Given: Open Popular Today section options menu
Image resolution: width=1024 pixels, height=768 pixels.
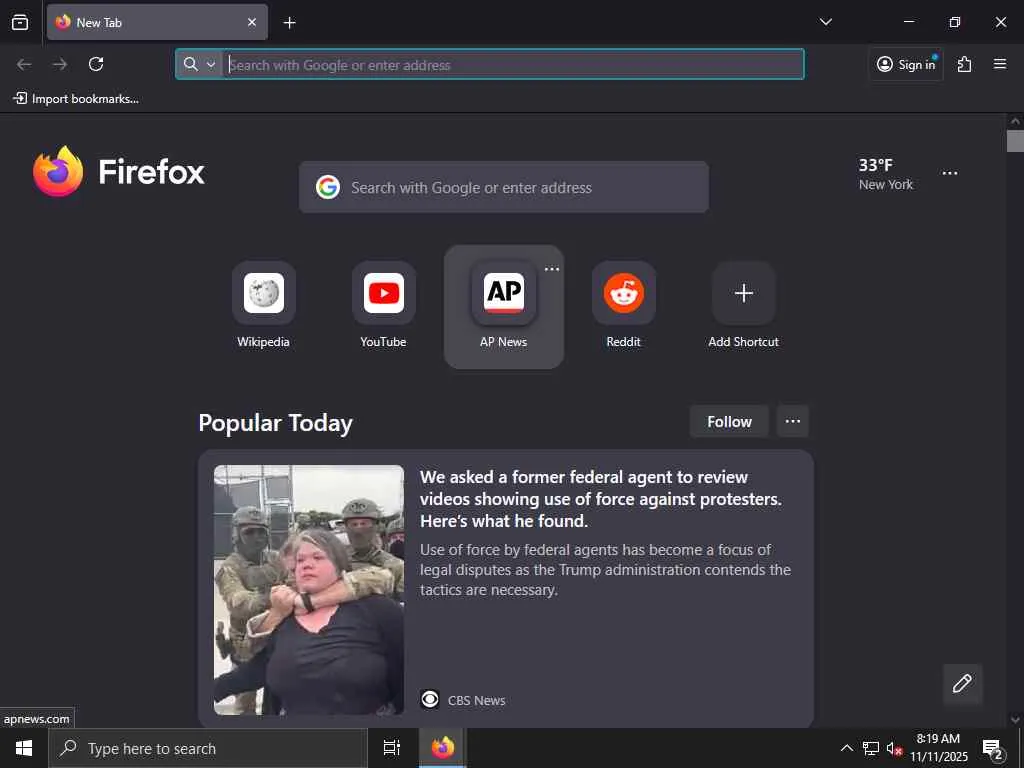Looking at the screenshot, I should pyautogui.click(x=793, y=421).
